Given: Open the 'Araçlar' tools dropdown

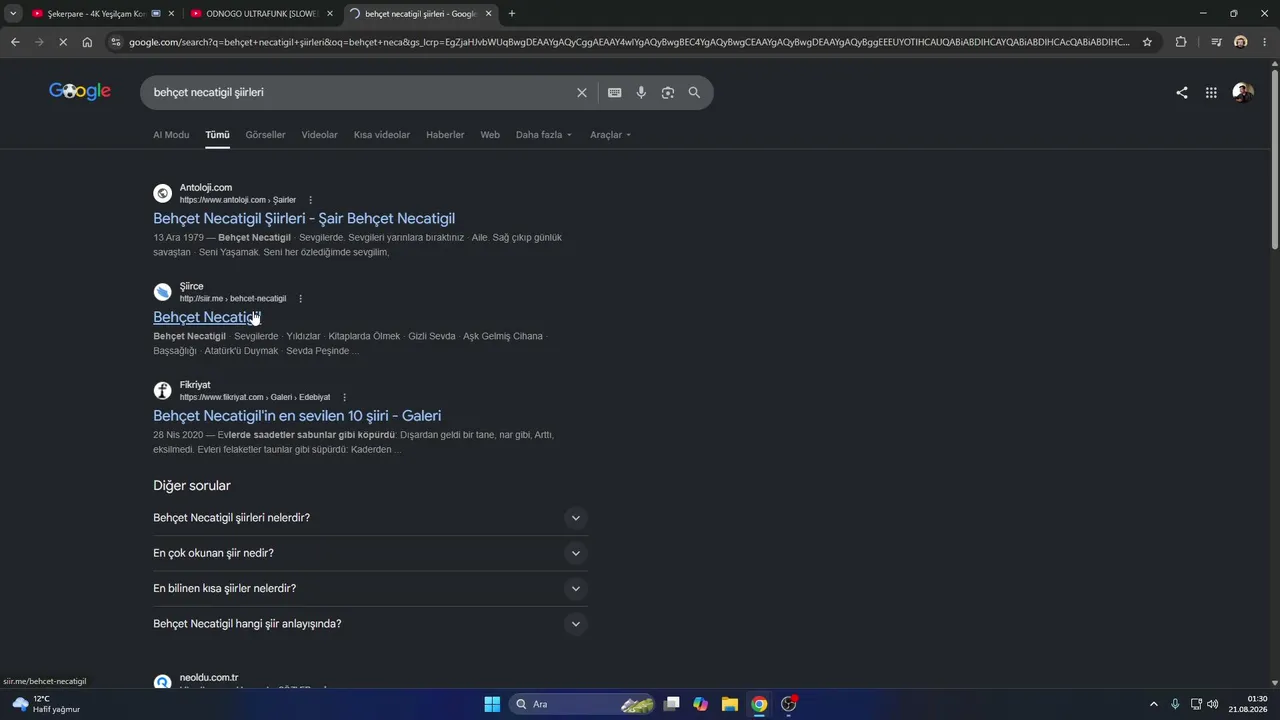Looking at the screenshot, I should [x=611, y=135].
